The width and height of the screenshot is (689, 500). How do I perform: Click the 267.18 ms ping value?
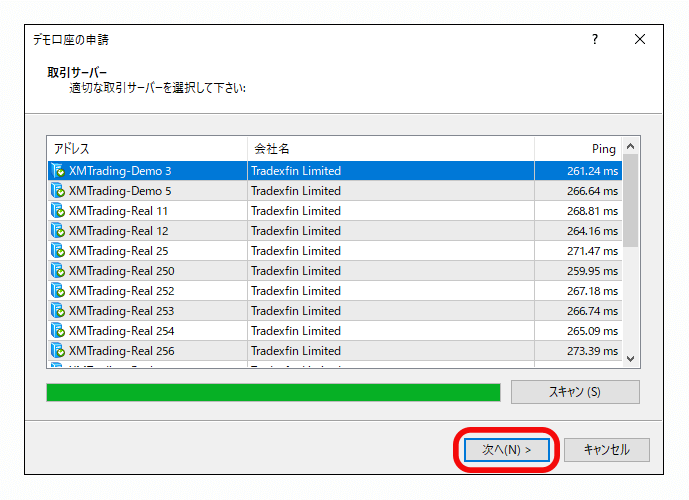click(592, 291)
